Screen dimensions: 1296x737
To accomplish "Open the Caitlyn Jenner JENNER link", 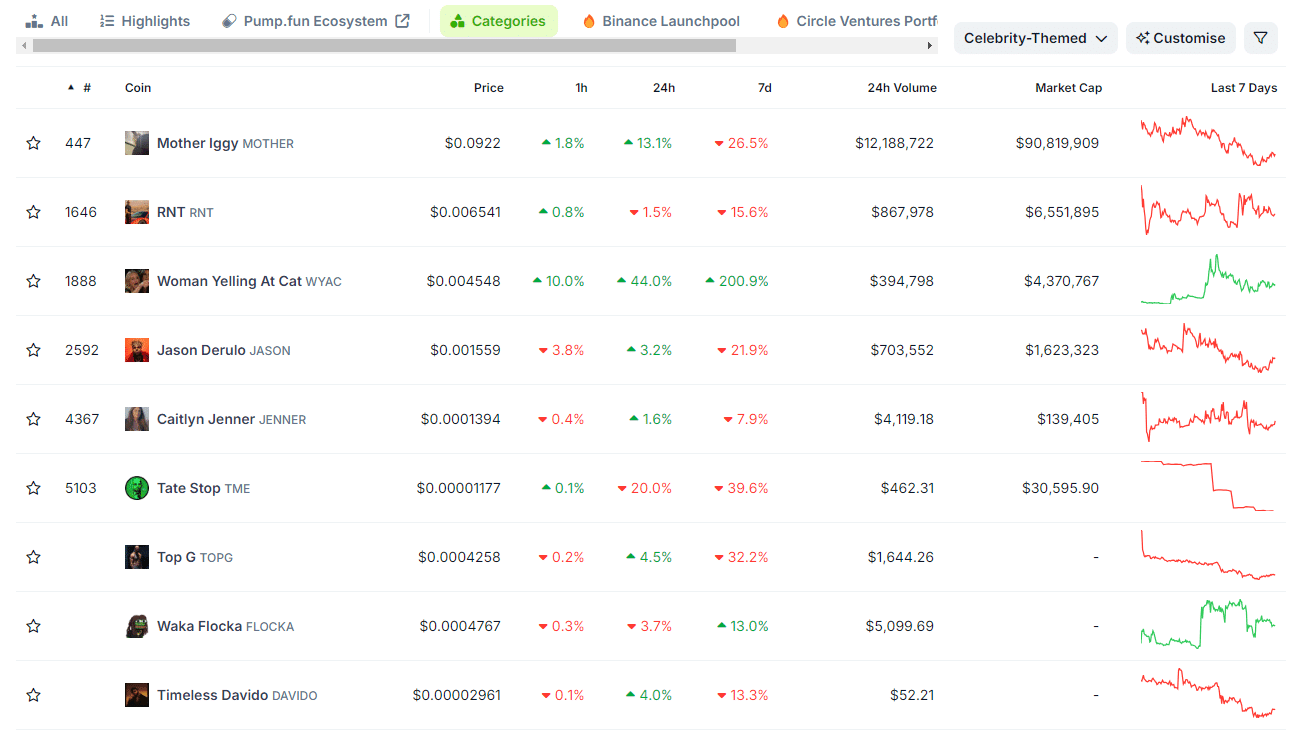I will tap(232, 419).
